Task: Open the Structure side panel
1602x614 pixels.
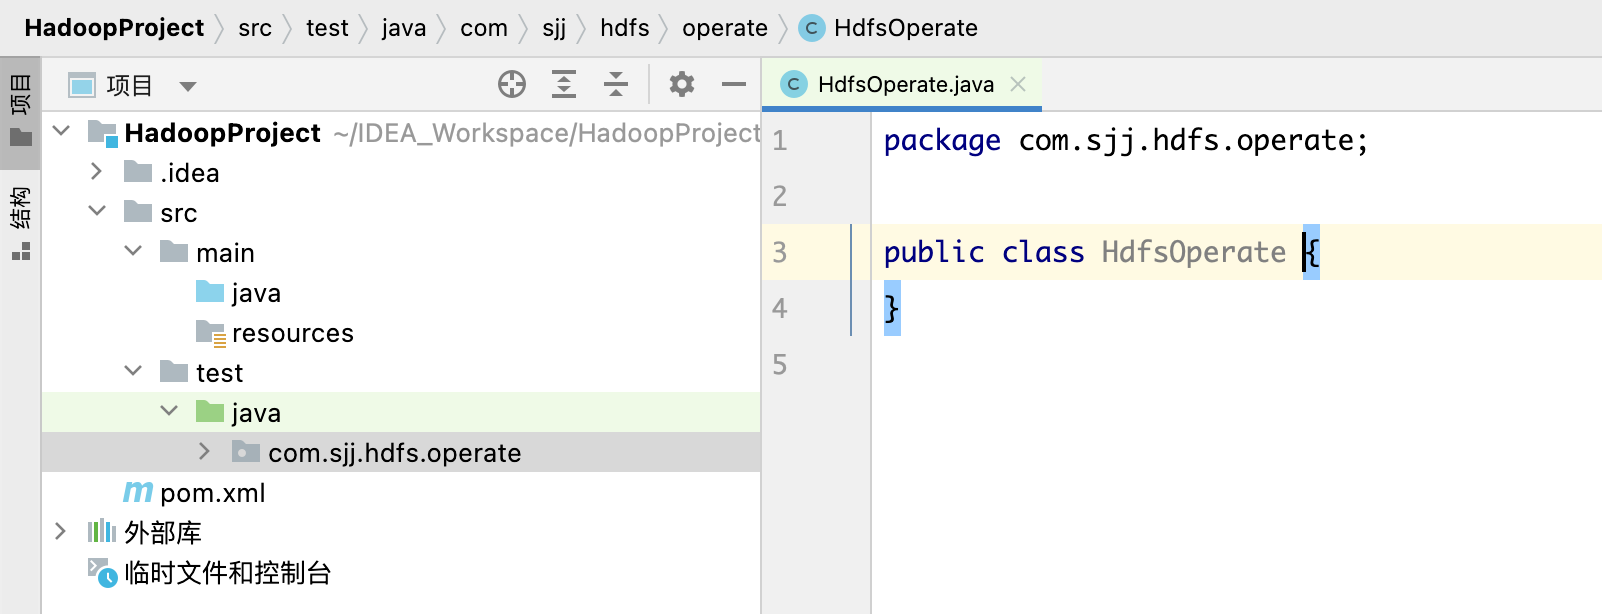Action: (21, 222)
